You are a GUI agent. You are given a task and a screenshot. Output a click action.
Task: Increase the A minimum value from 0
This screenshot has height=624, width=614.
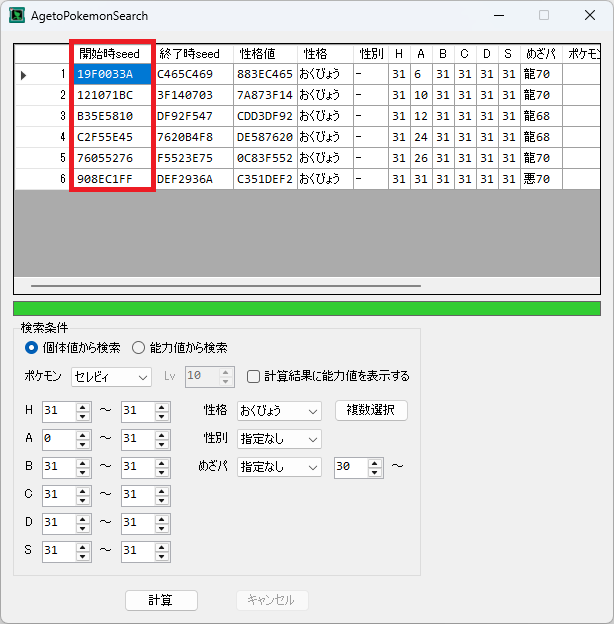(x=82, y=435)
